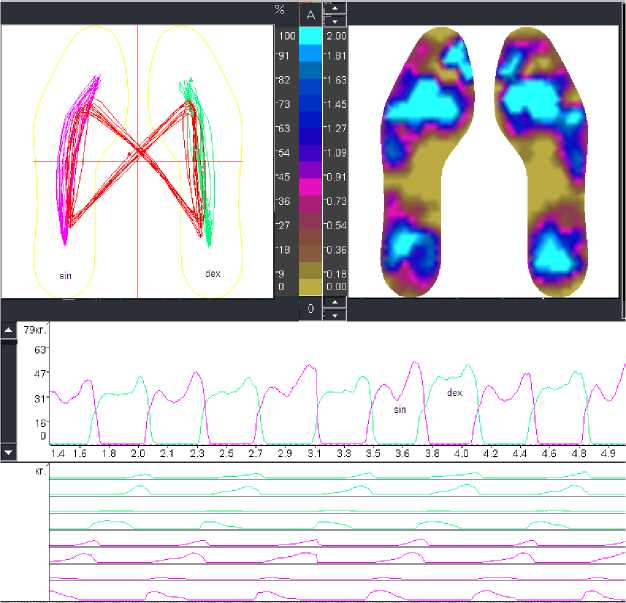Image resolution: width=626 pixels, height=603 pixels.
Task: Click the sin label in trajectory plot
Action: click(x=65, y=276)
